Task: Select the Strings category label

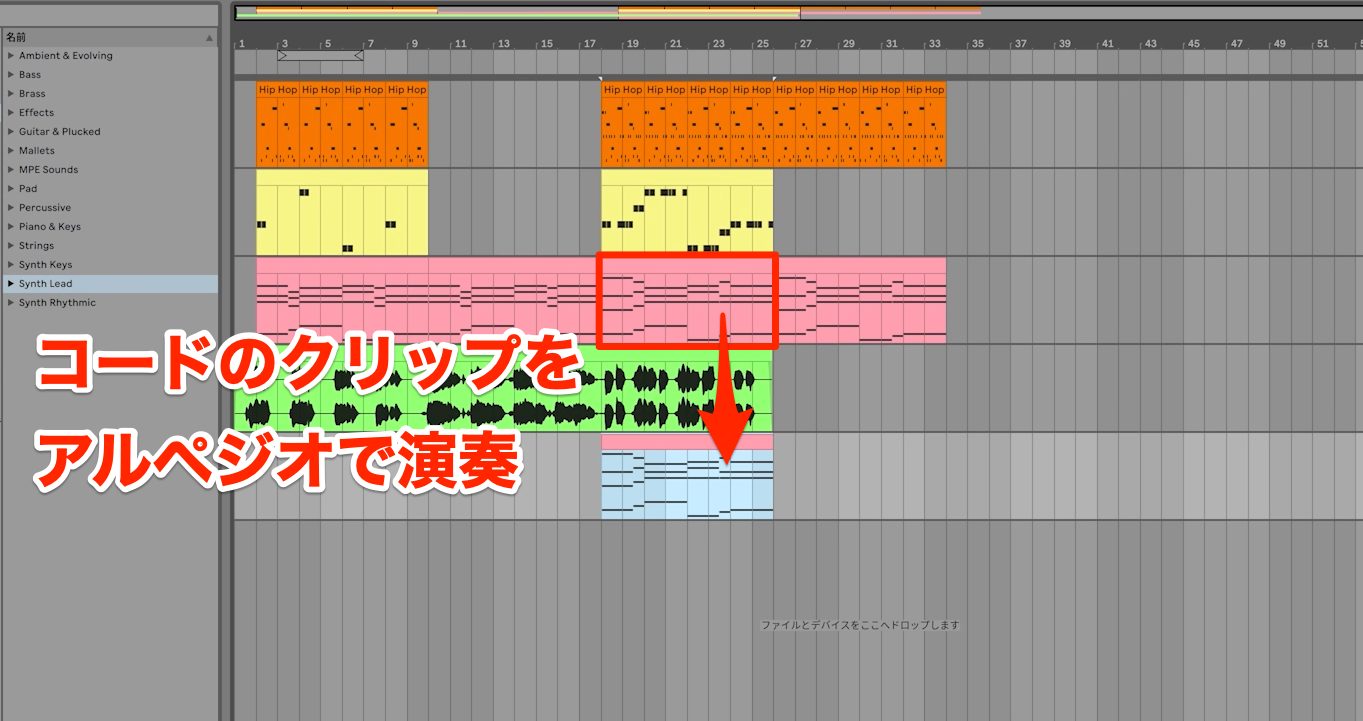Action: pos(37,246)
